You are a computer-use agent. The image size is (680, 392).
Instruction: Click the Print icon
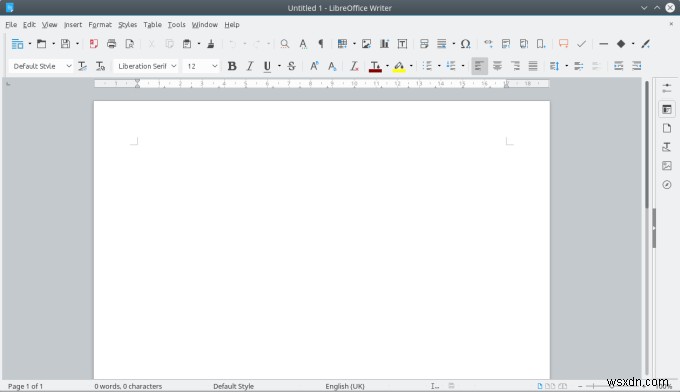click(x=111, y=44)
